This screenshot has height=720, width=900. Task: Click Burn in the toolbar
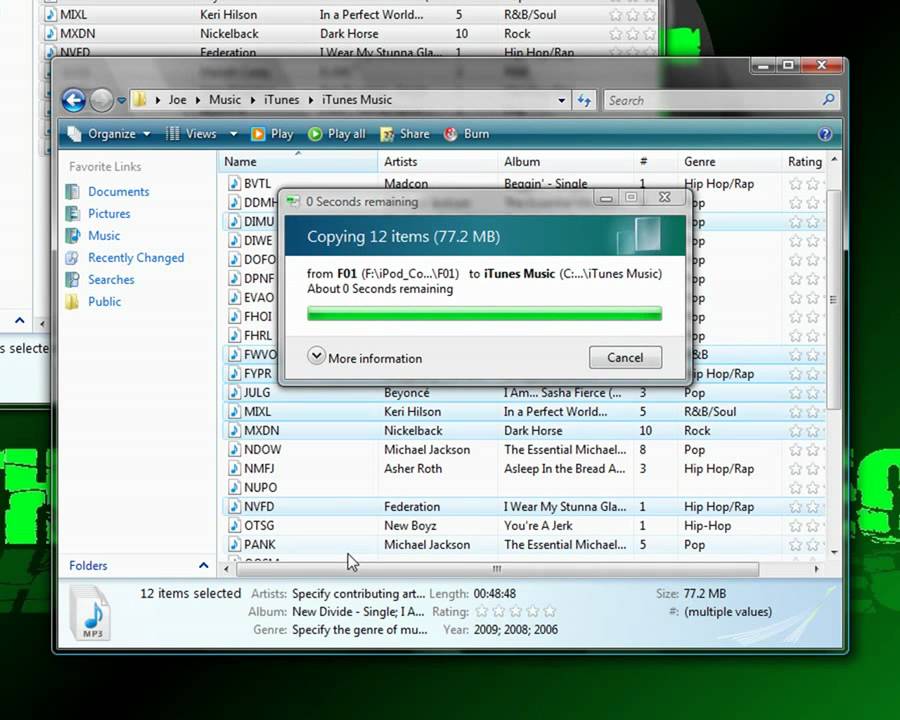coord(467,134)
